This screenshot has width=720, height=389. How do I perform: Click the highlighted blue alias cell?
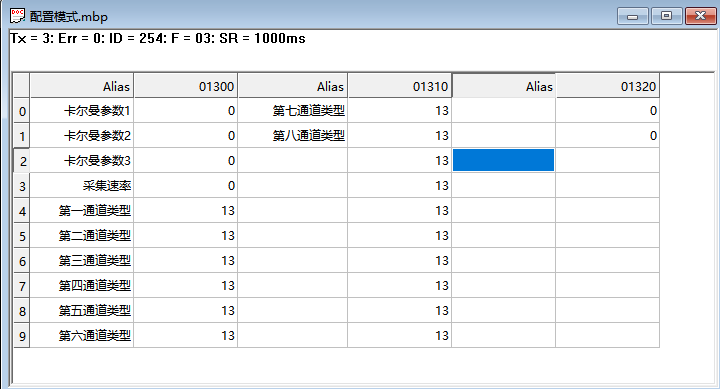coord(504,160)
